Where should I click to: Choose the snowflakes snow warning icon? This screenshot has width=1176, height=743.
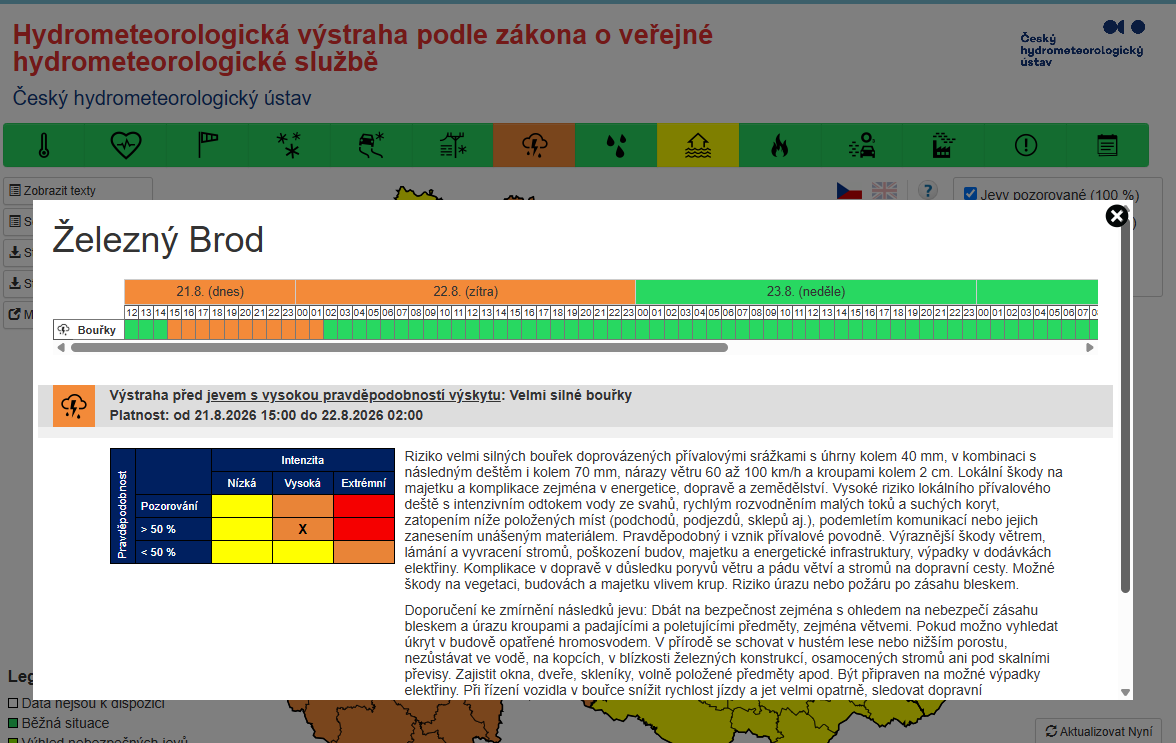[289, 145]
